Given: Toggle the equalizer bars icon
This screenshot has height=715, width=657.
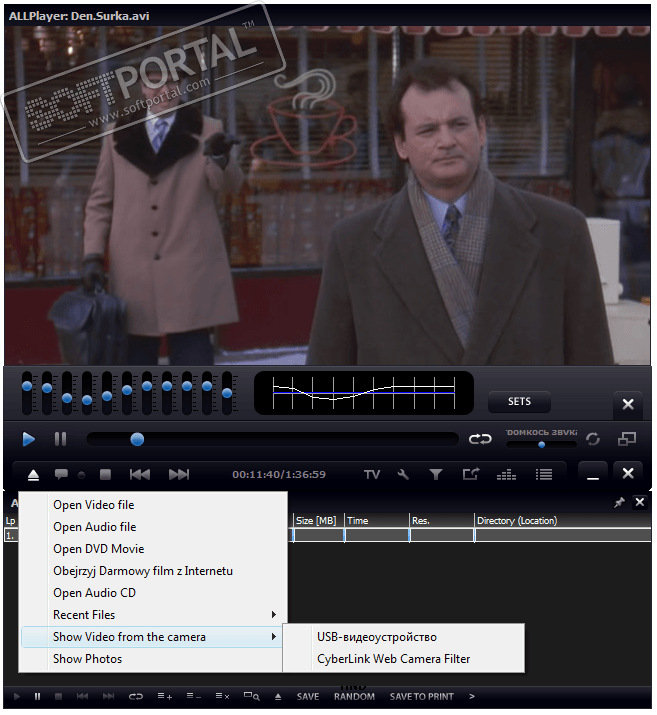Looking at the screenshot, I should [x=507, y=476].
